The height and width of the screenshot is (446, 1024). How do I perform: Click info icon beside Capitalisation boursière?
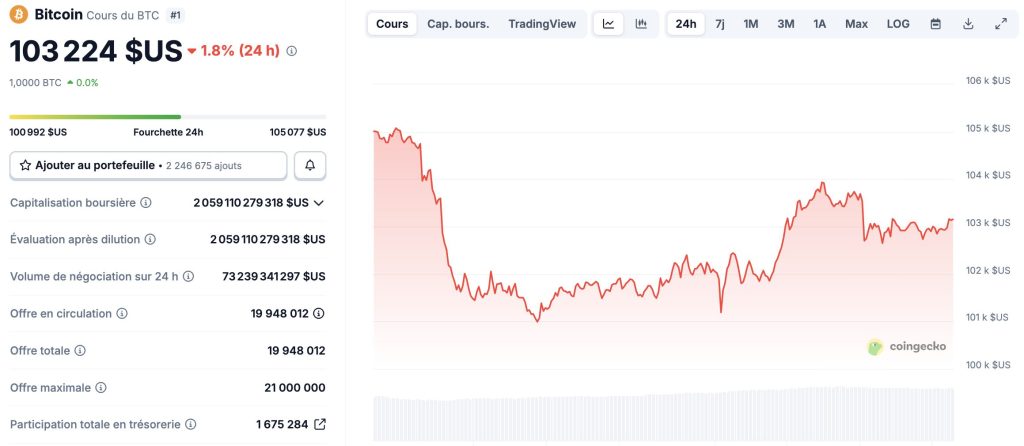146,203
